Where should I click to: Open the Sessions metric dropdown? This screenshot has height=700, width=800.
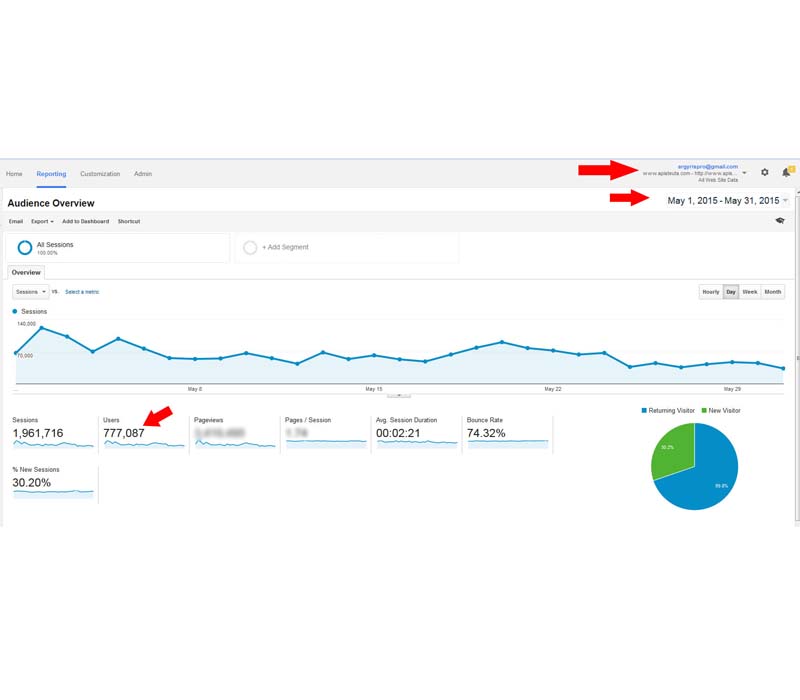pos(30,292)
